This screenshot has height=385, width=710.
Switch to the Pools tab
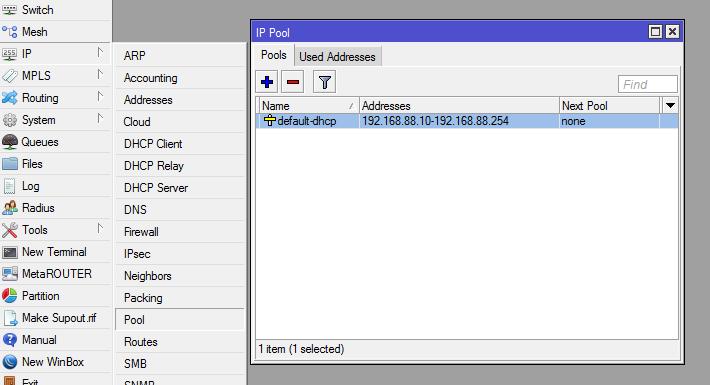[x=273, y=55]
